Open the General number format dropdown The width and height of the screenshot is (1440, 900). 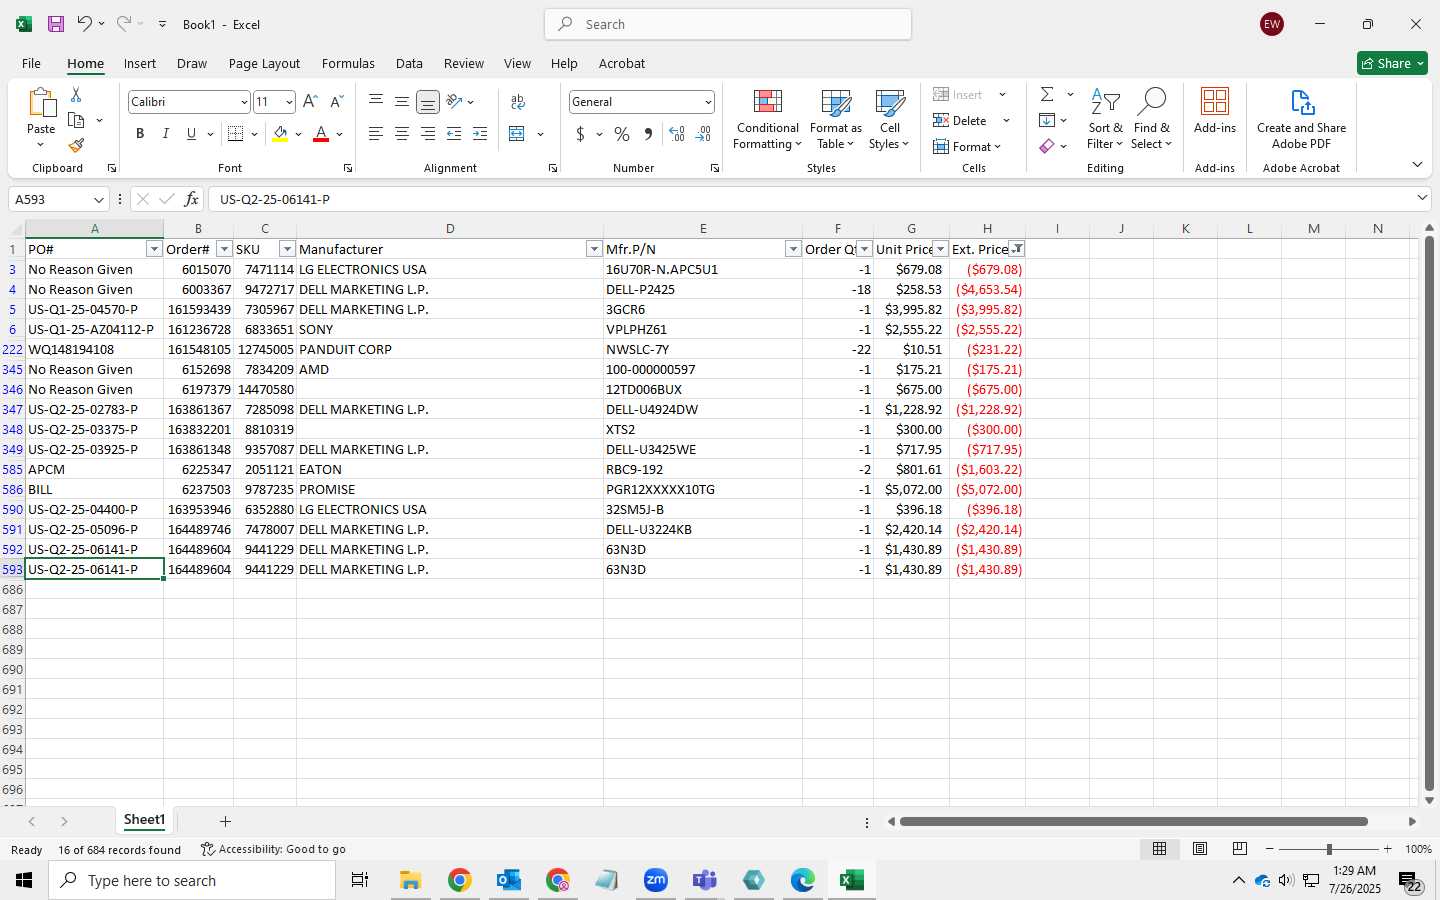(x=708, y=102)
